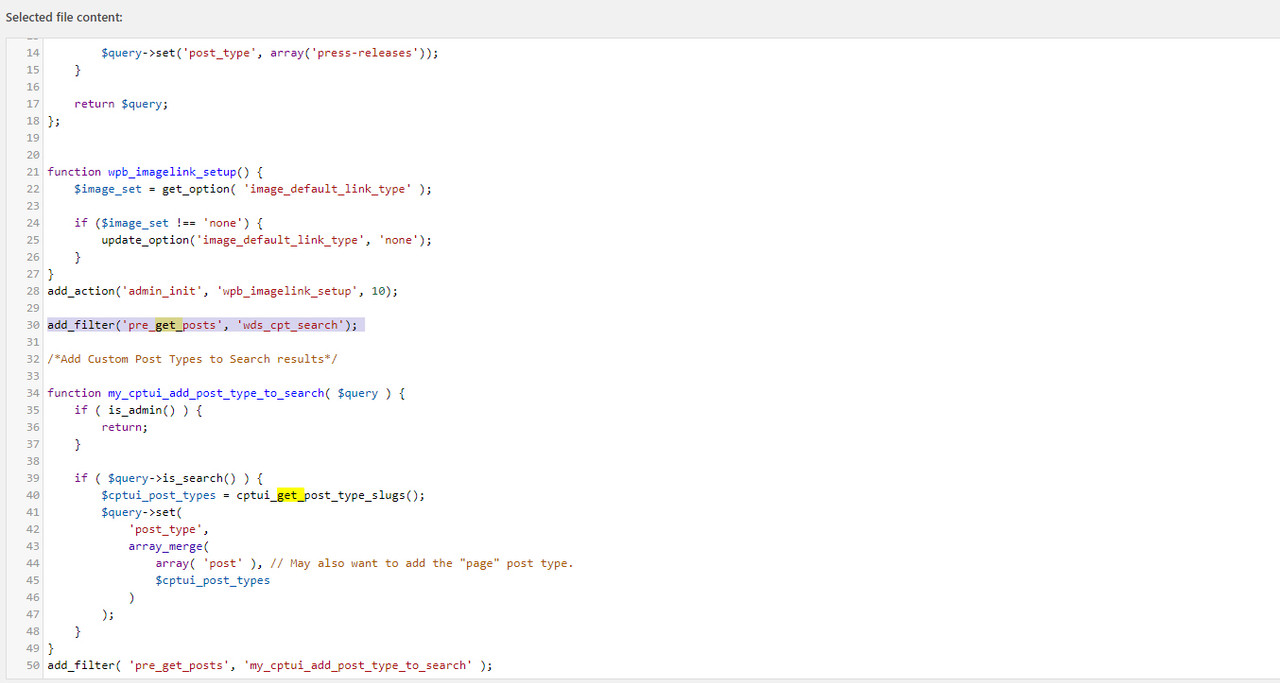Click function name wpb_imagelink_setup on line 21
This screenshot has height=683, width=1280.
172,171
